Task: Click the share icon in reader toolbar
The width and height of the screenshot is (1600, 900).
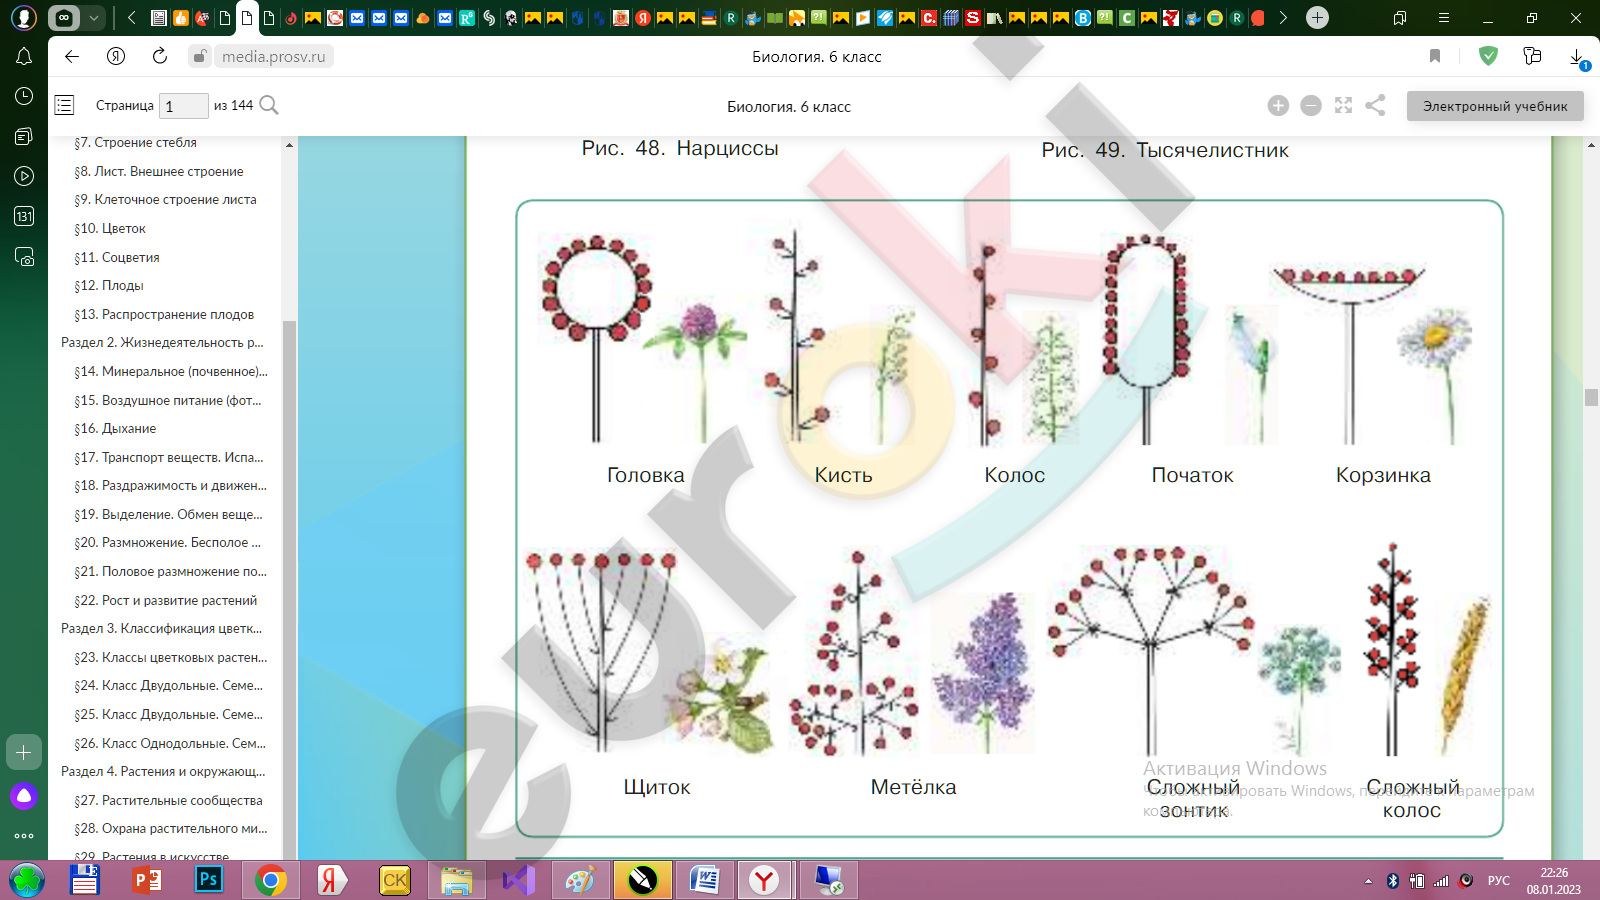Action: (x=1375, y=105)
